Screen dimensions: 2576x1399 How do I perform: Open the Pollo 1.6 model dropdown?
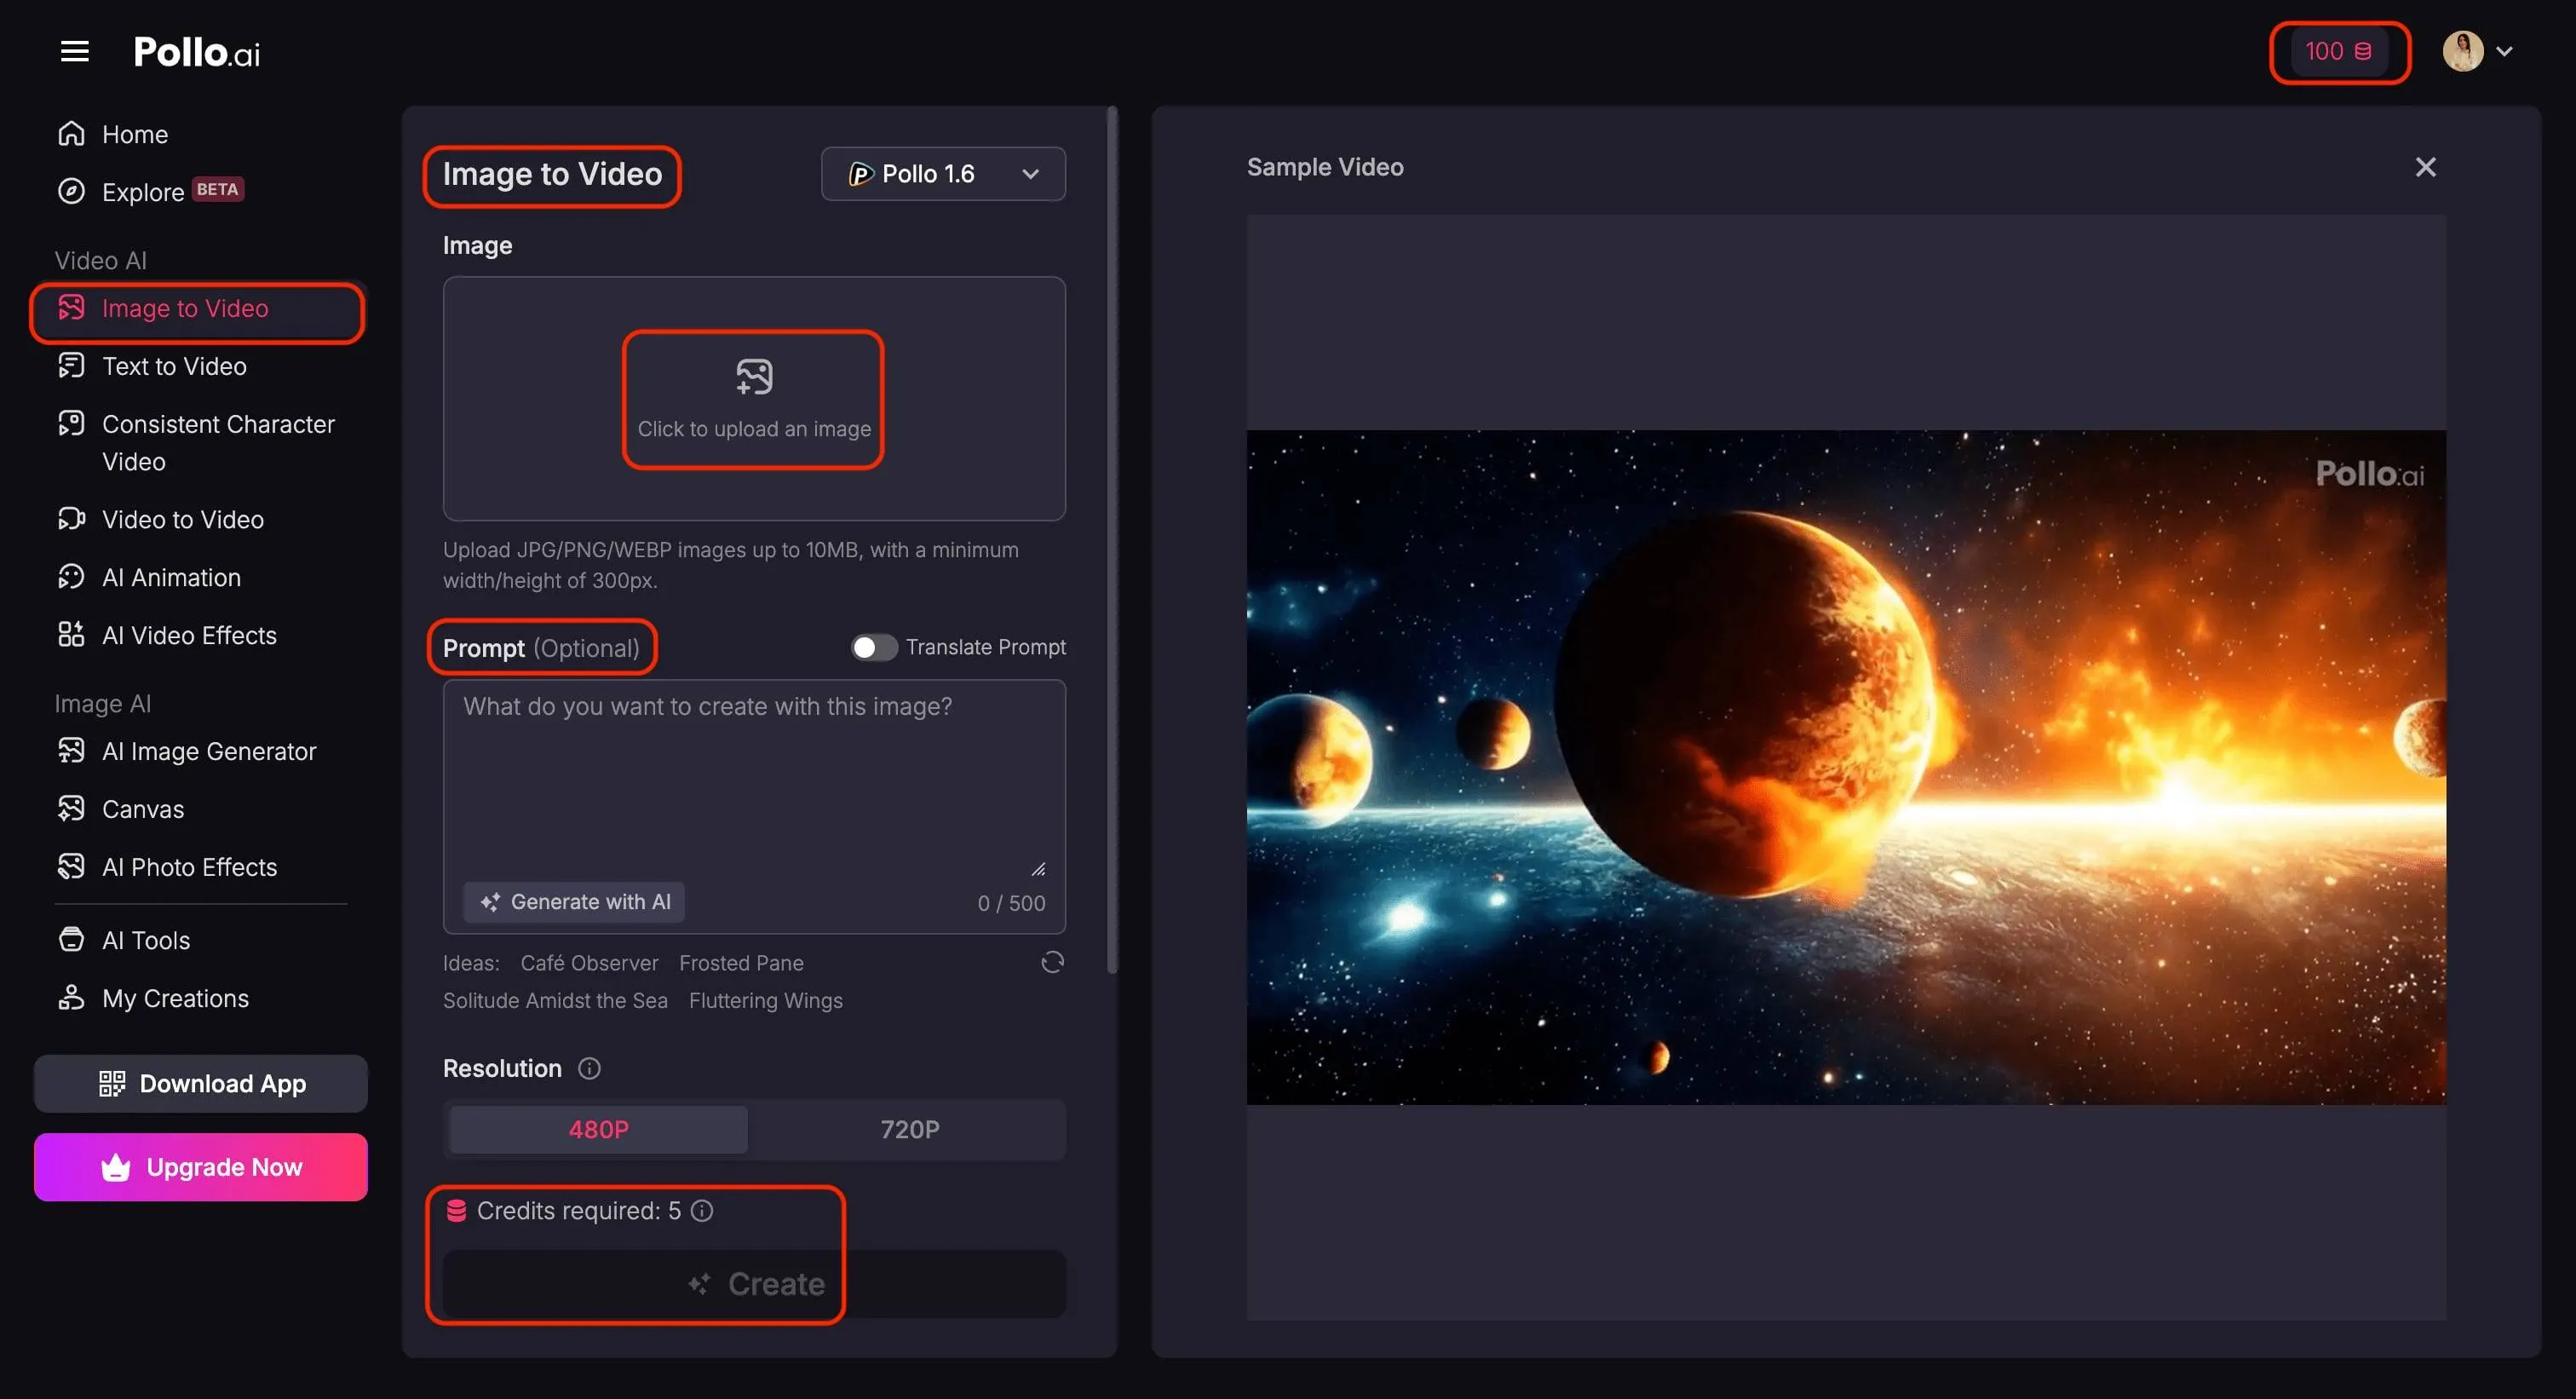point(943,174)
